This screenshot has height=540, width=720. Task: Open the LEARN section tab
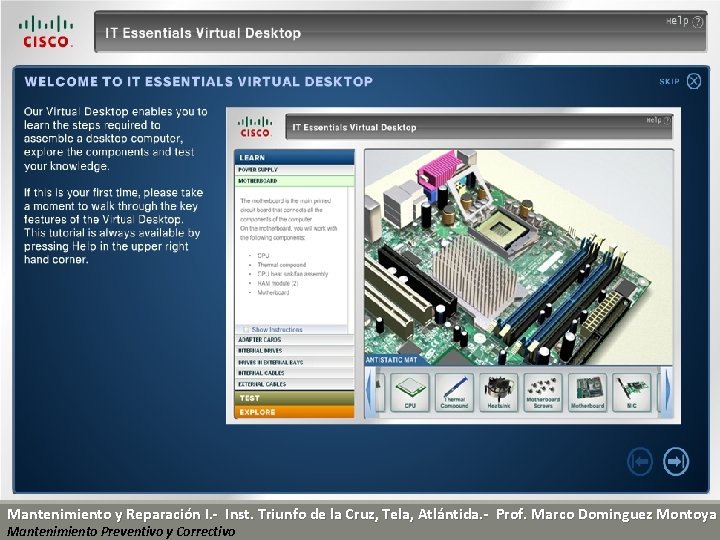click(x=294, y=157)
